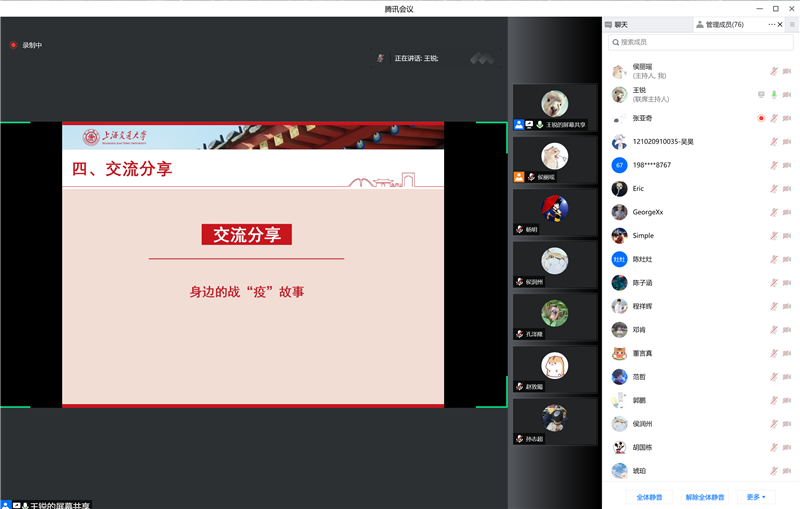Switch to the 聊天 chat tab

point(617,24)
